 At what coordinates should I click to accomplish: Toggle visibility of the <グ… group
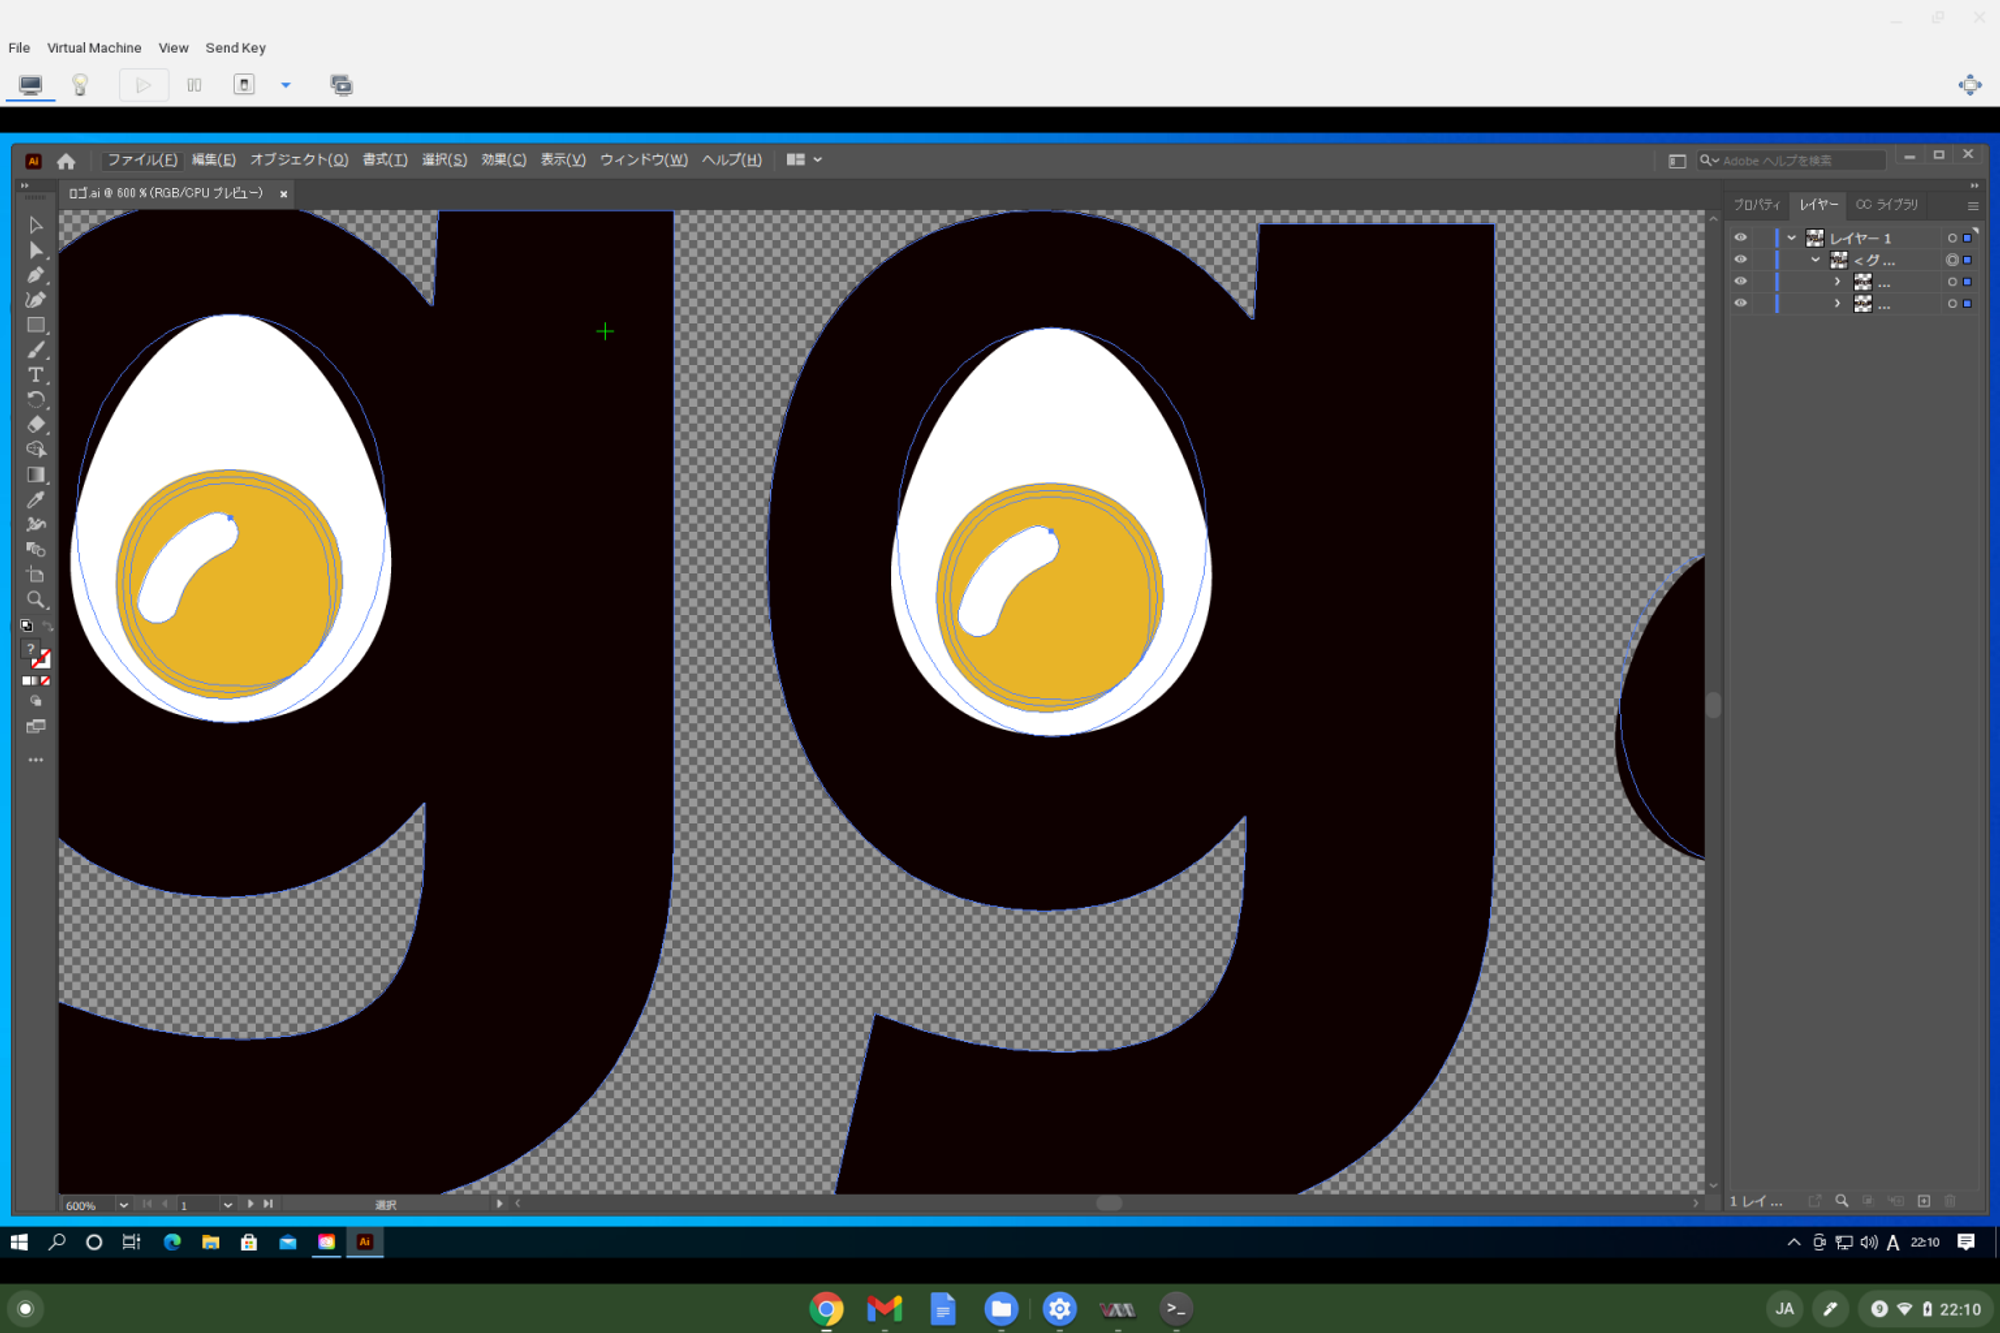click(x=1741, y=260)
